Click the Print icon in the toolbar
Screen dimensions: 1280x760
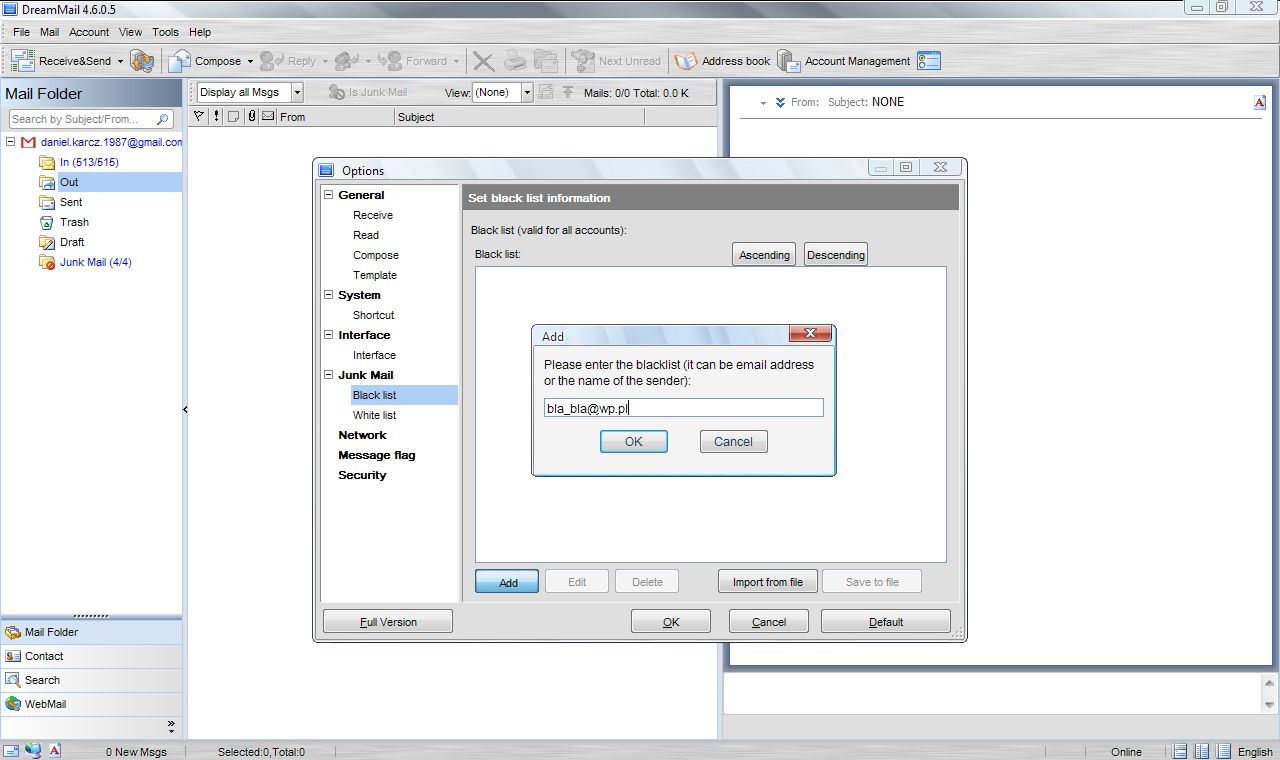click(515, 61)
